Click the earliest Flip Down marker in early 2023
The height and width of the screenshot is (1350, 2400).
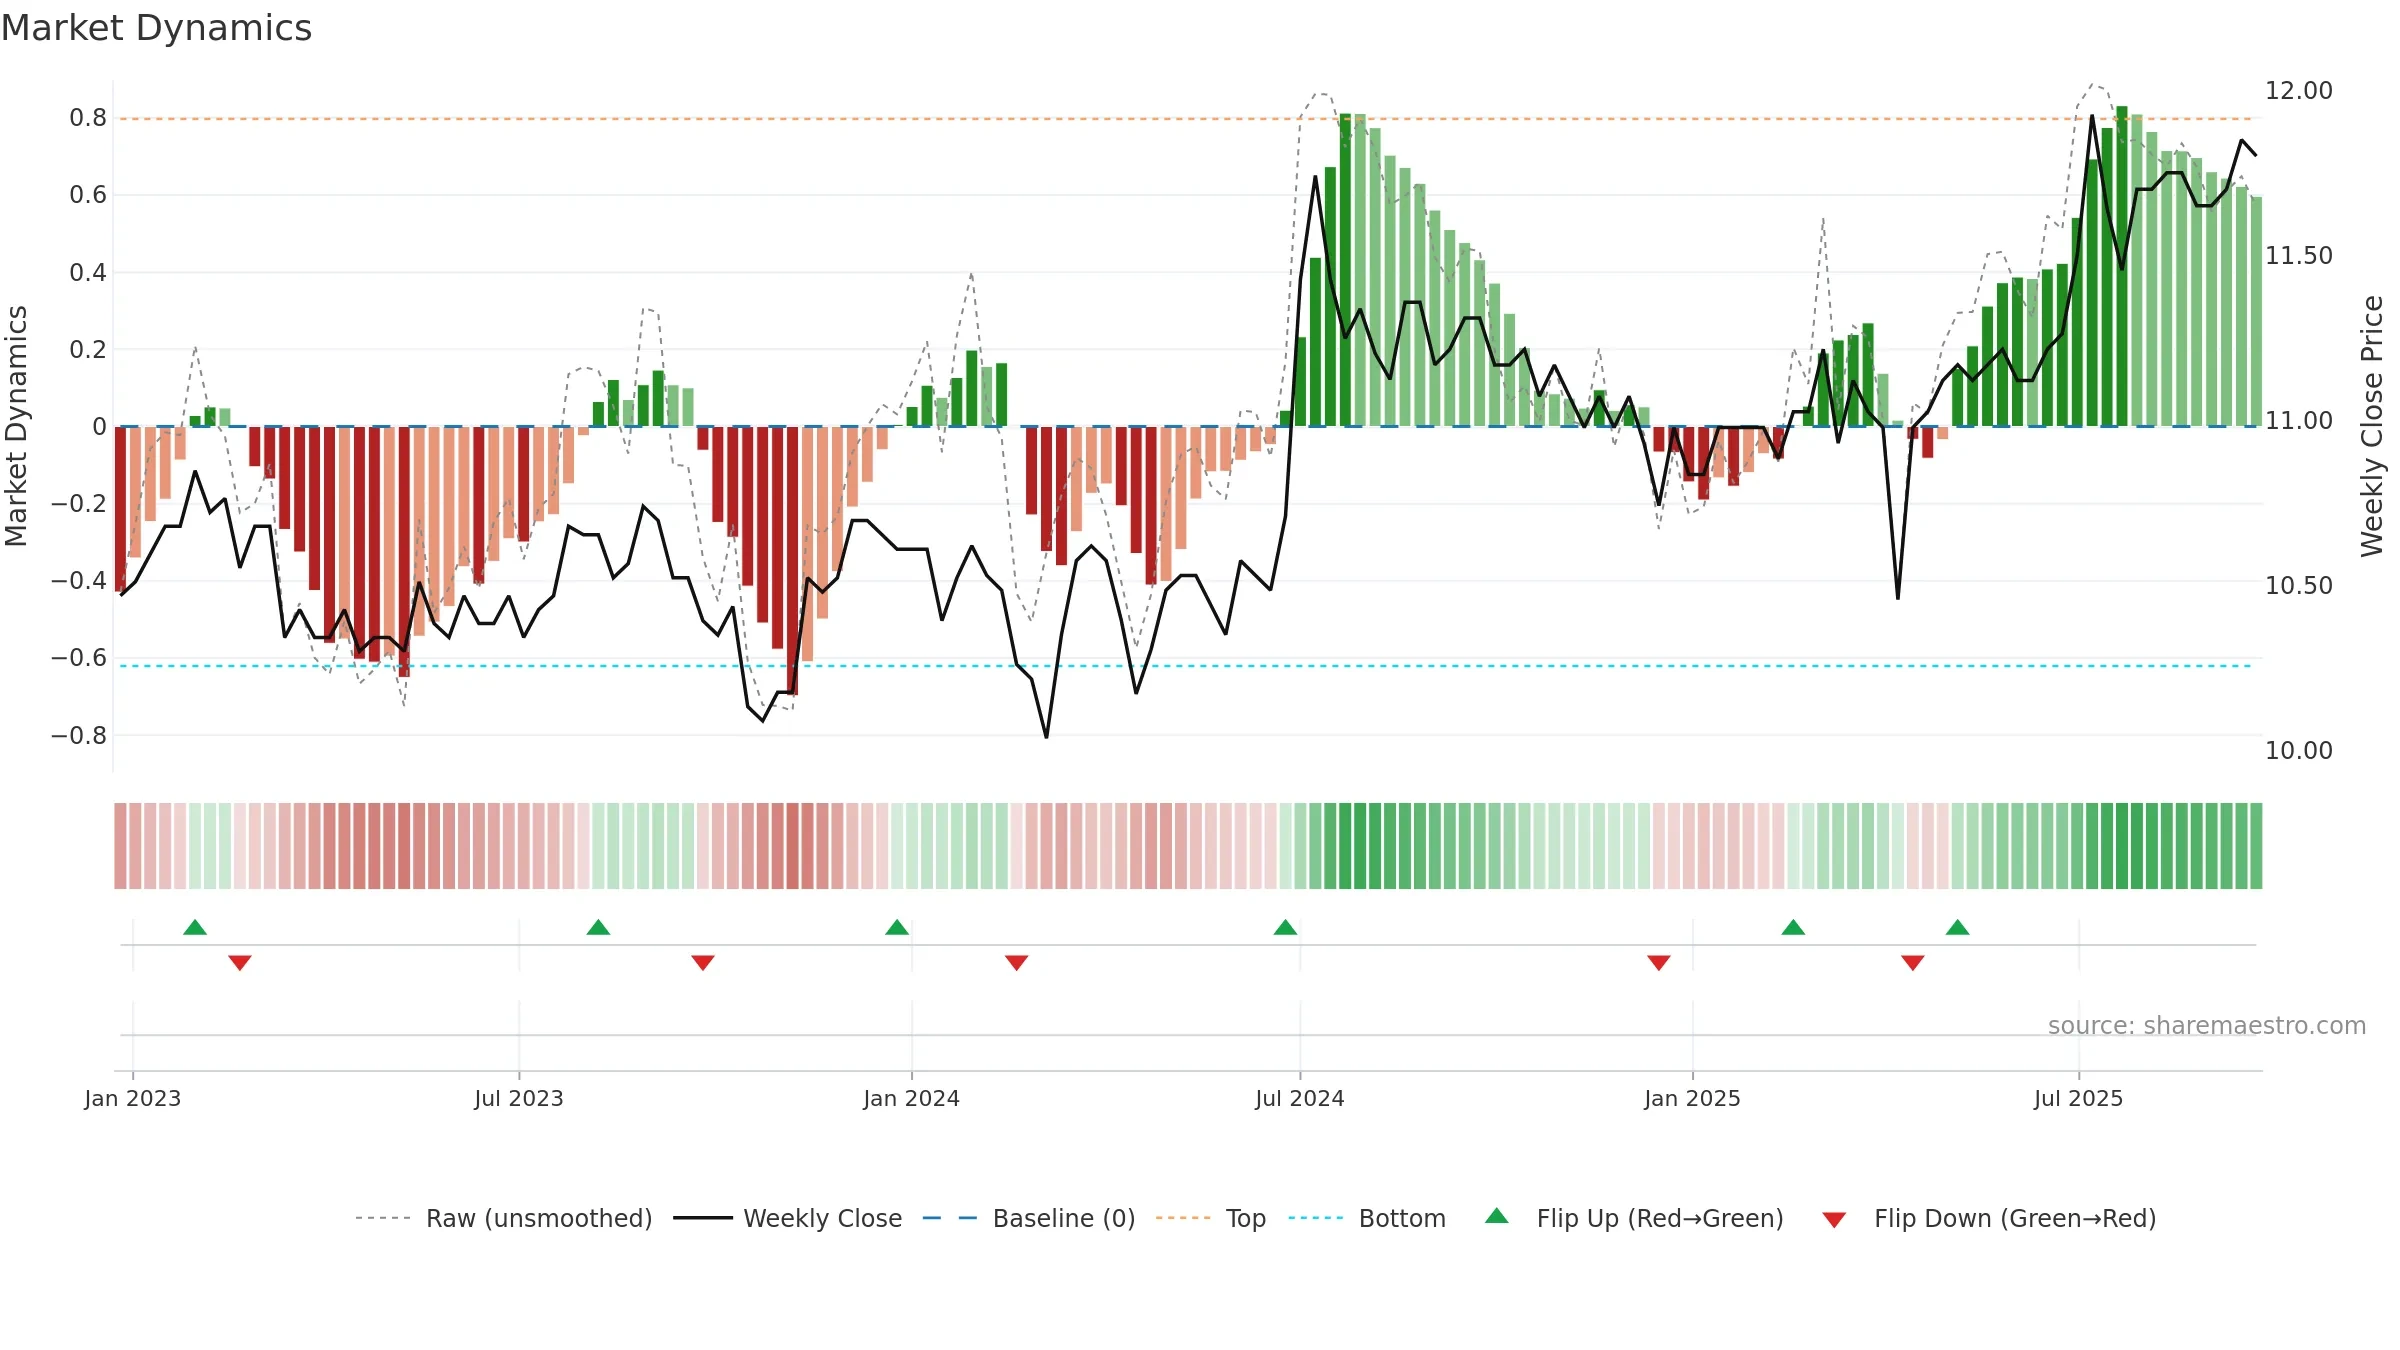[x=240, y=962]
